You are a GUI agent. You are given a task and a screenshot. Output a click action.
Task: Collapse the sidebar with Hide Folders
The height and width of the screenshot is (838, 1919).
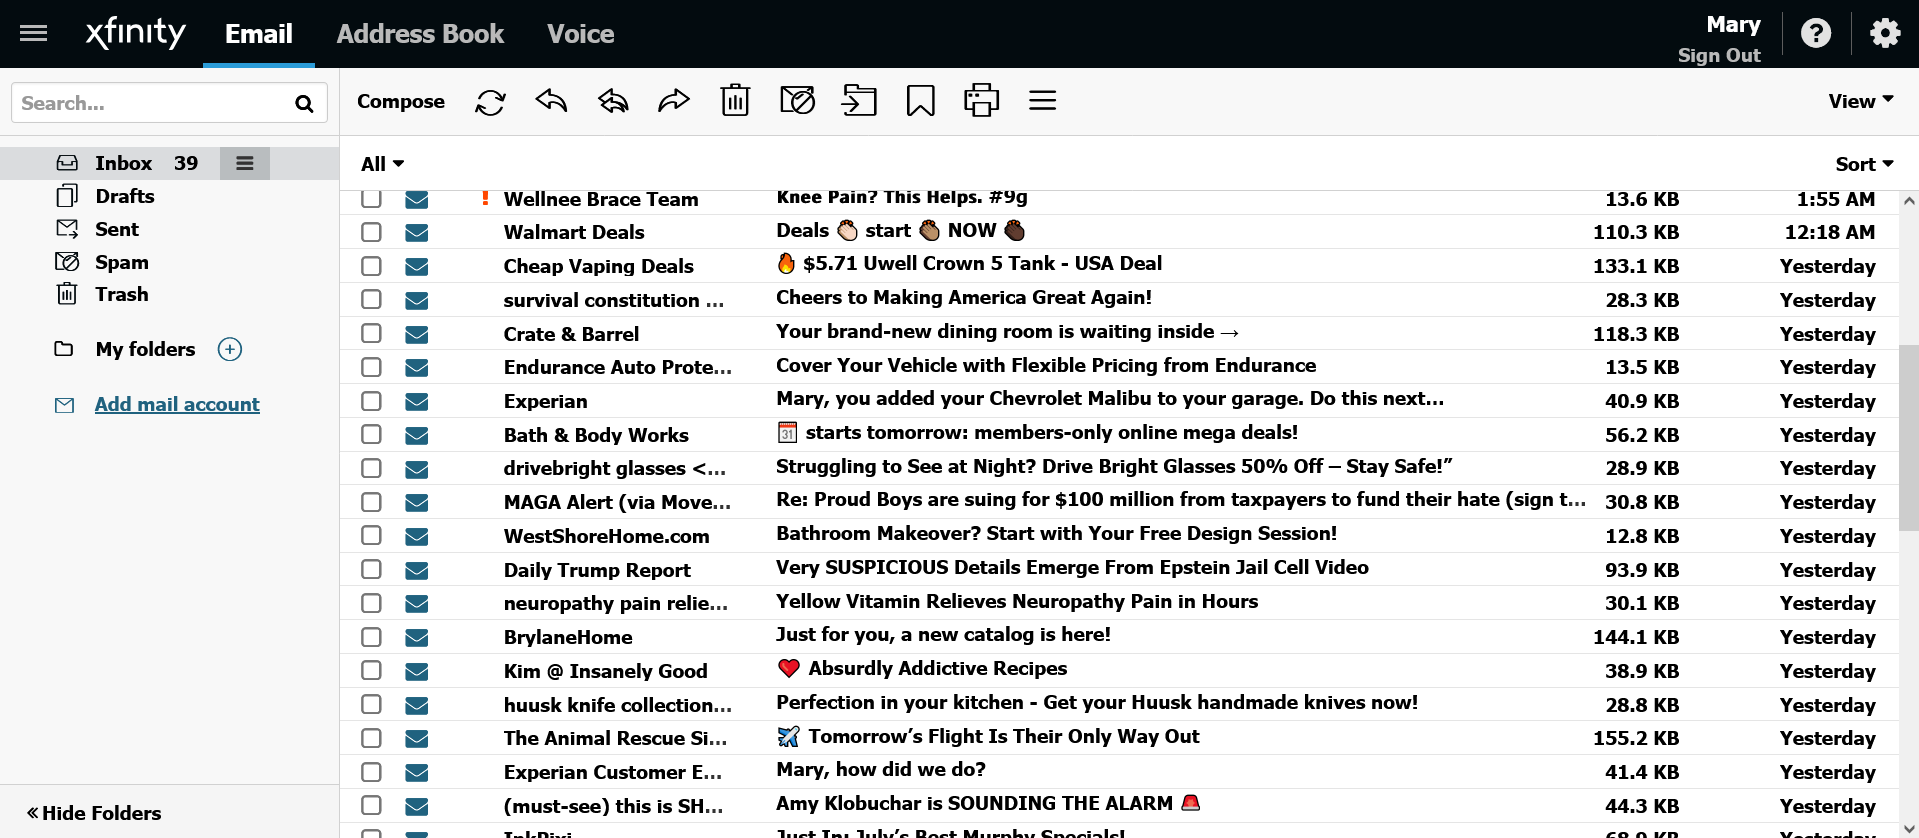[94, 813]
